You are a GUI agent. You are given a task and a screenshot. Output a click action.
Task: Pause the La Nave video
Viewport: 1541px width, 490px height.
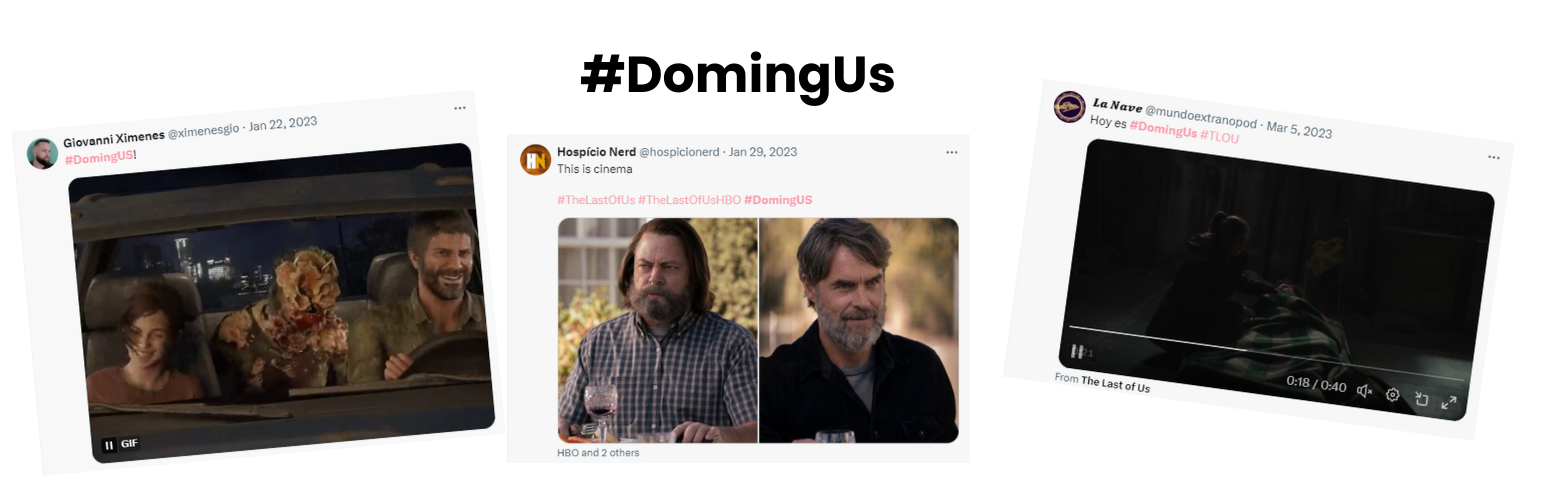[x=1077, y=351]
